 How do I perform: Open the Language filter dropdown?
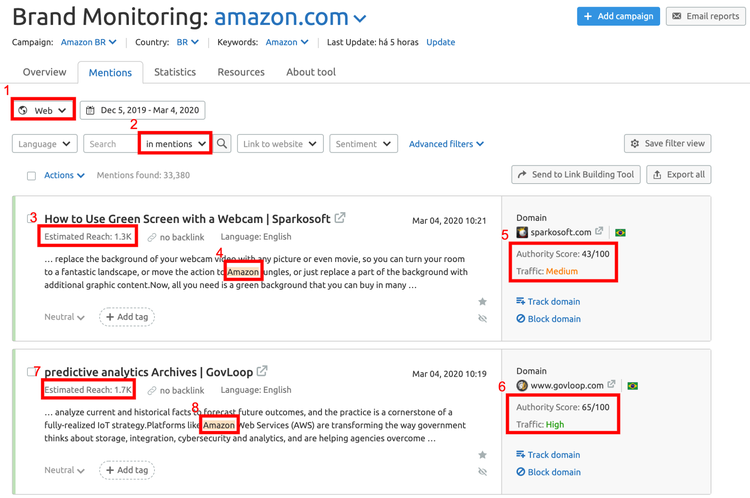click(44, 144)
